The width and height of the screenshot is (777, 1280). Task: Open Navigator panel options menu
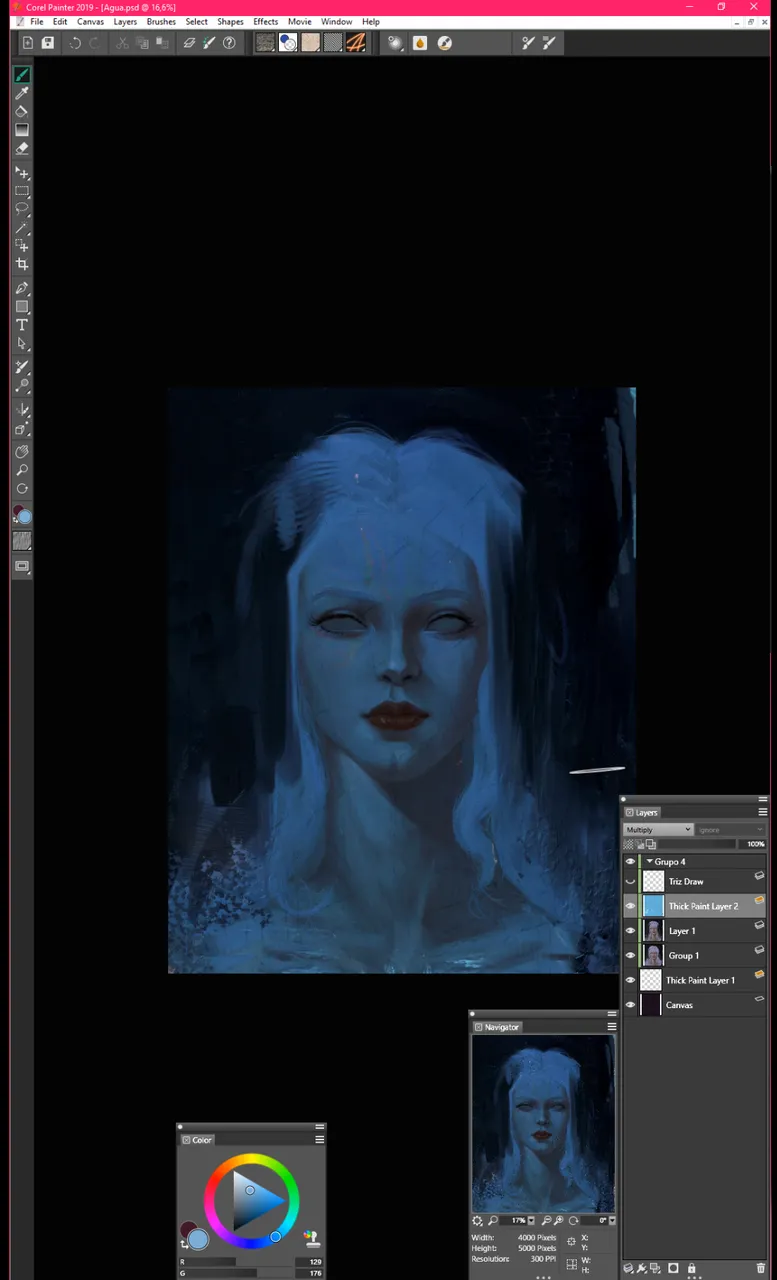tap(612, 1027)
